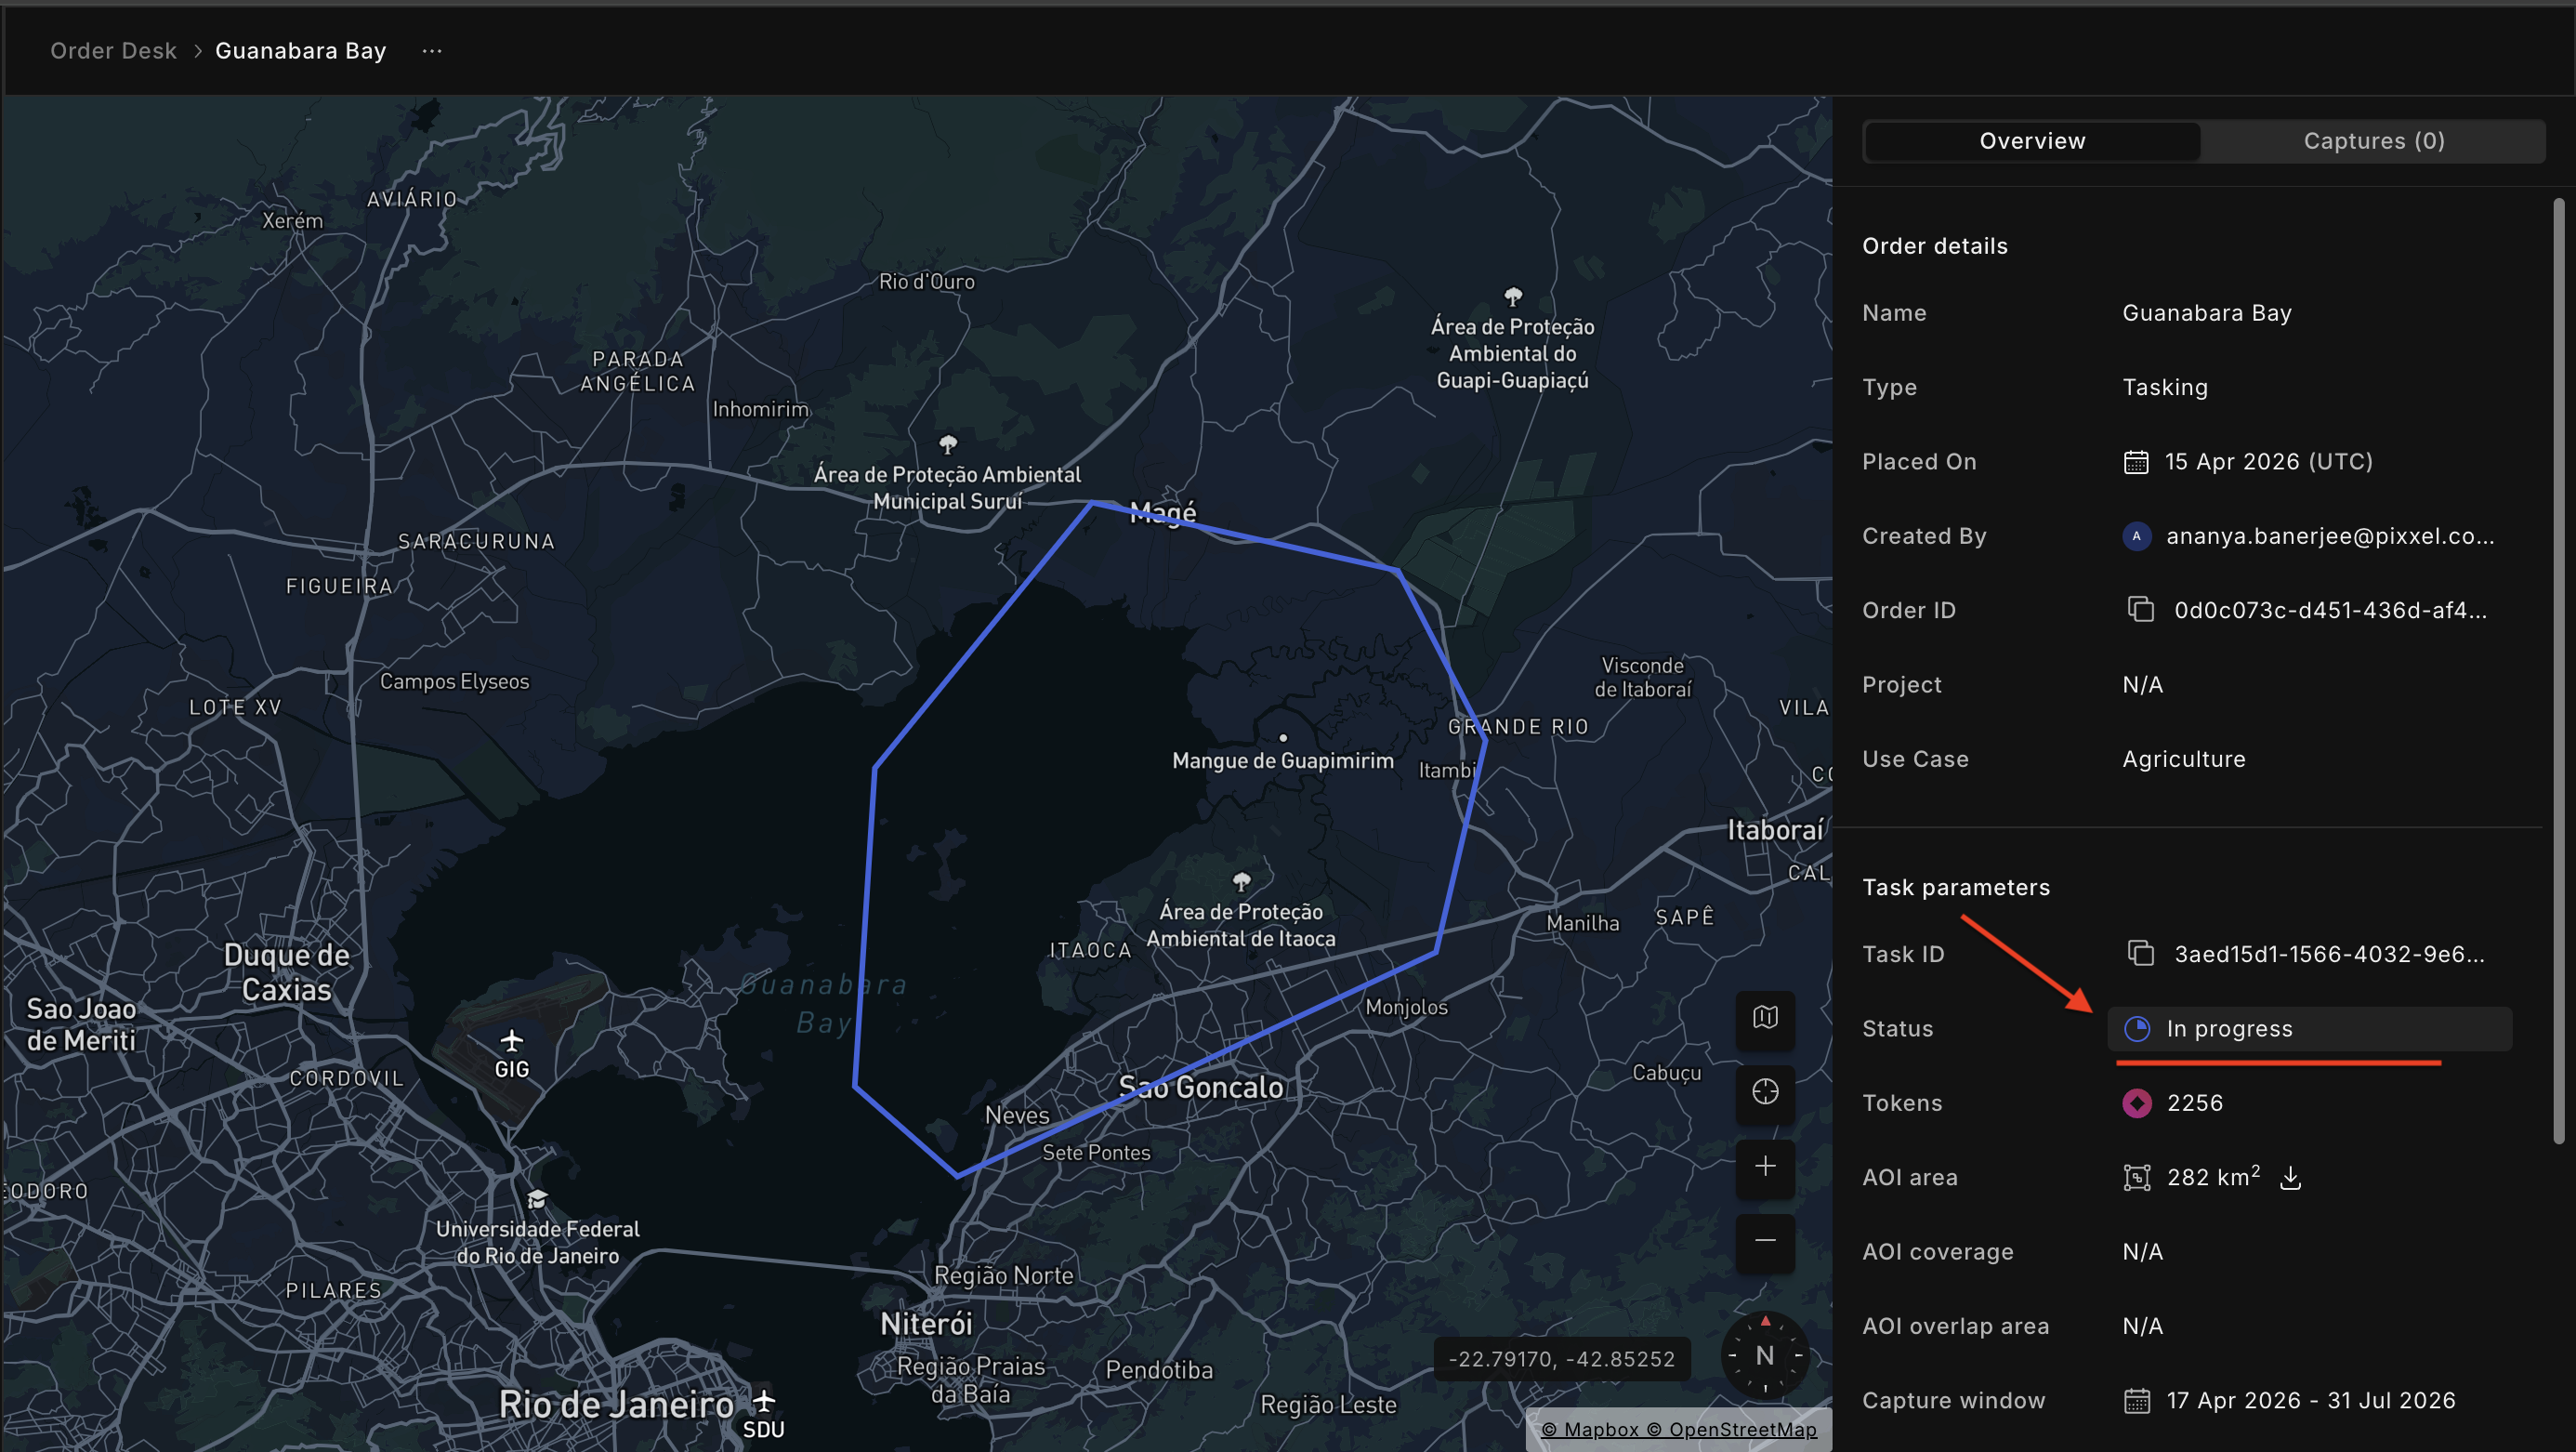This screenshot has height=1452, width=2576.
Task: Click the details panel vertical scrollbar
Action: [x=2558, y=670]
